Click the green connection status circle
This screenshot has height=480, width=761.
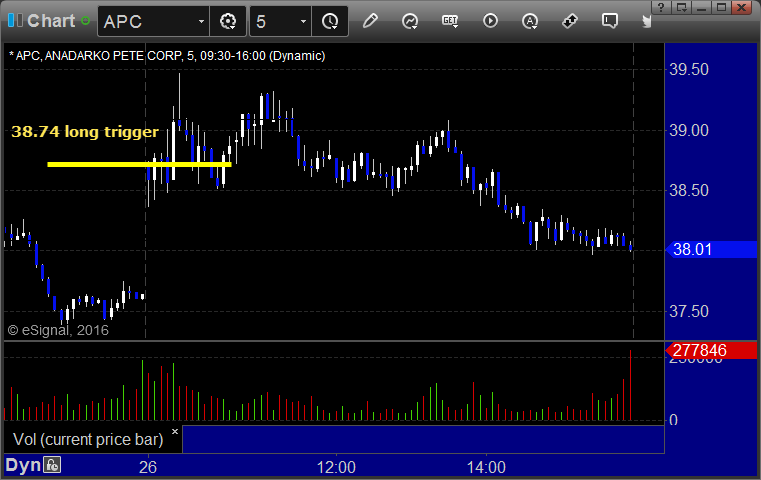click(86, 21)
